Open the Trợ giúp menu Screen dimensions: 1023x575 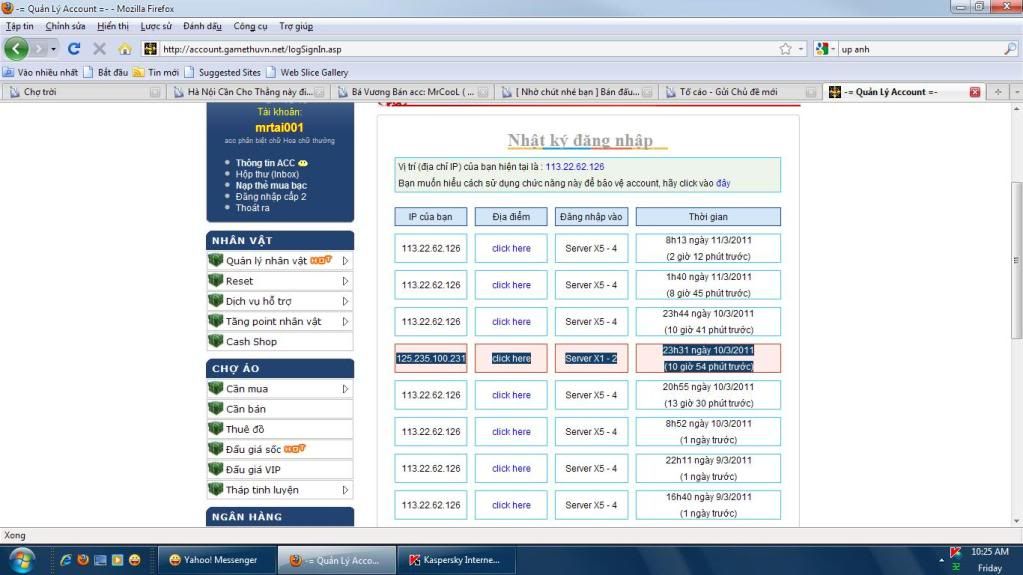pos(296,26)
